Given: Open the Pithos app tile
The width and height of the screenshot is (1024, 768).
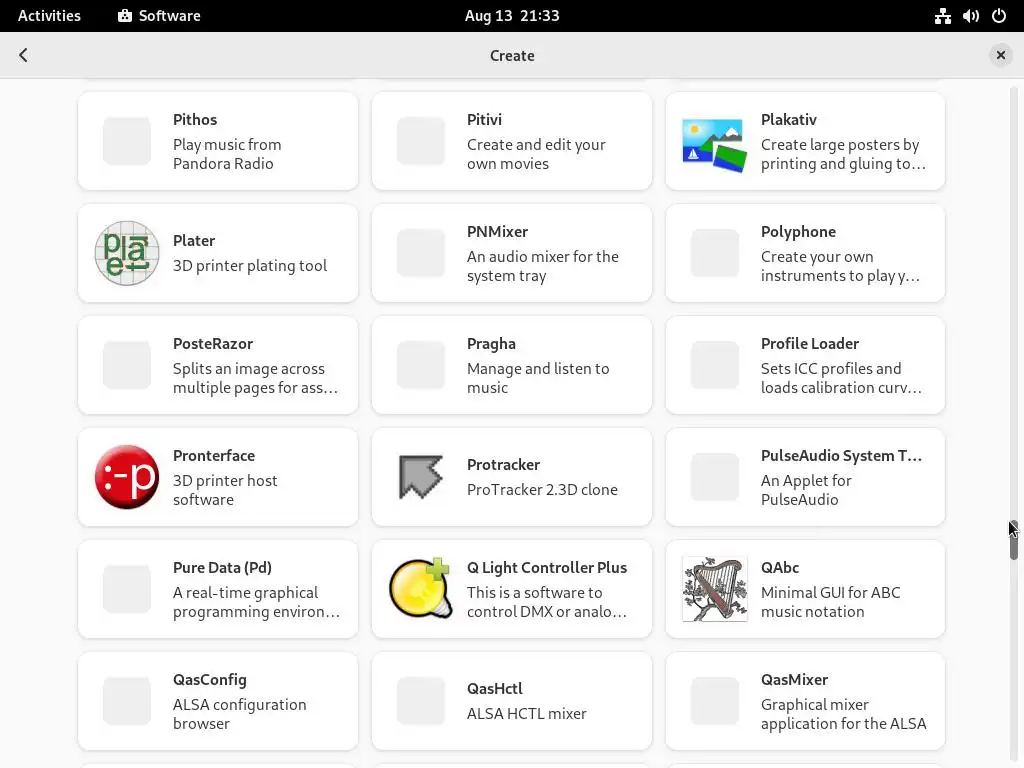Looking at the screenshot, I should pos(218,141).
